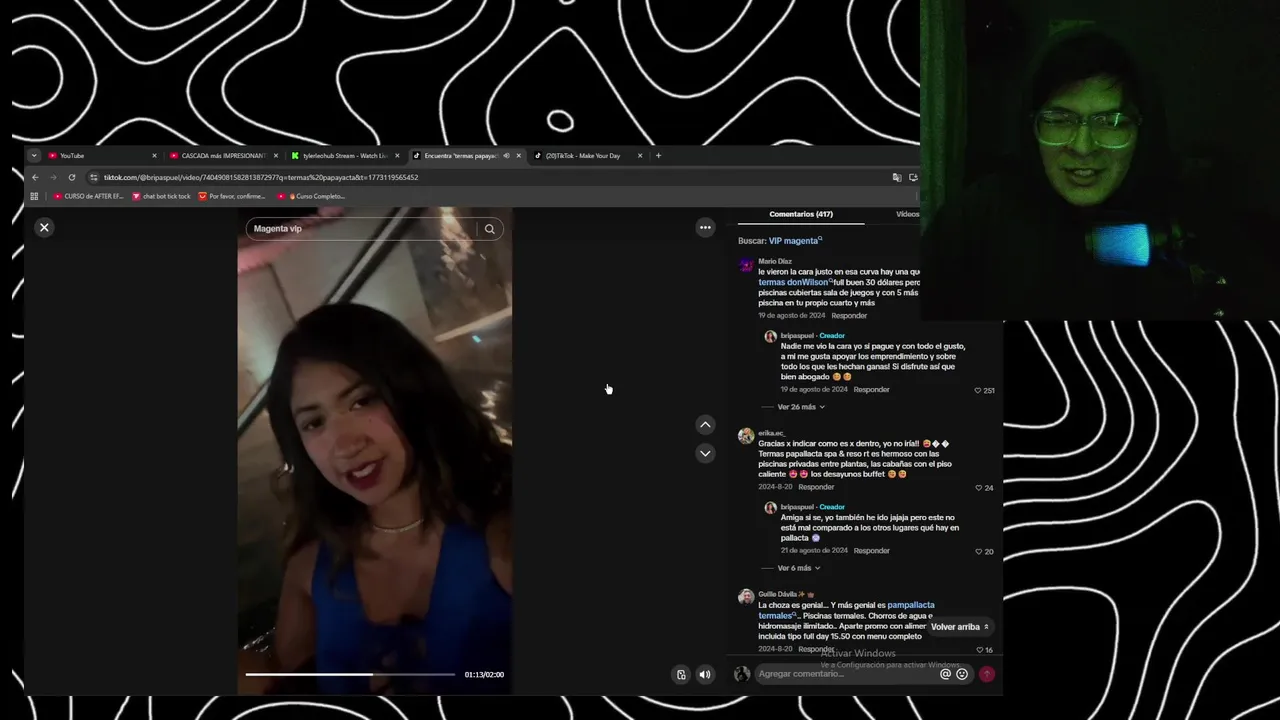Open CURSO de AFTER EF... bookmark
Screen dimensions: 1280x720
pyautogui.click(x=88, y=196)
